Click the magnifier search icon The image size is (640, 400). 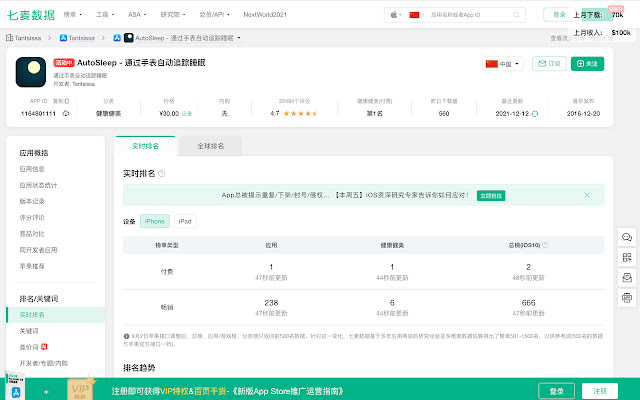516,15
